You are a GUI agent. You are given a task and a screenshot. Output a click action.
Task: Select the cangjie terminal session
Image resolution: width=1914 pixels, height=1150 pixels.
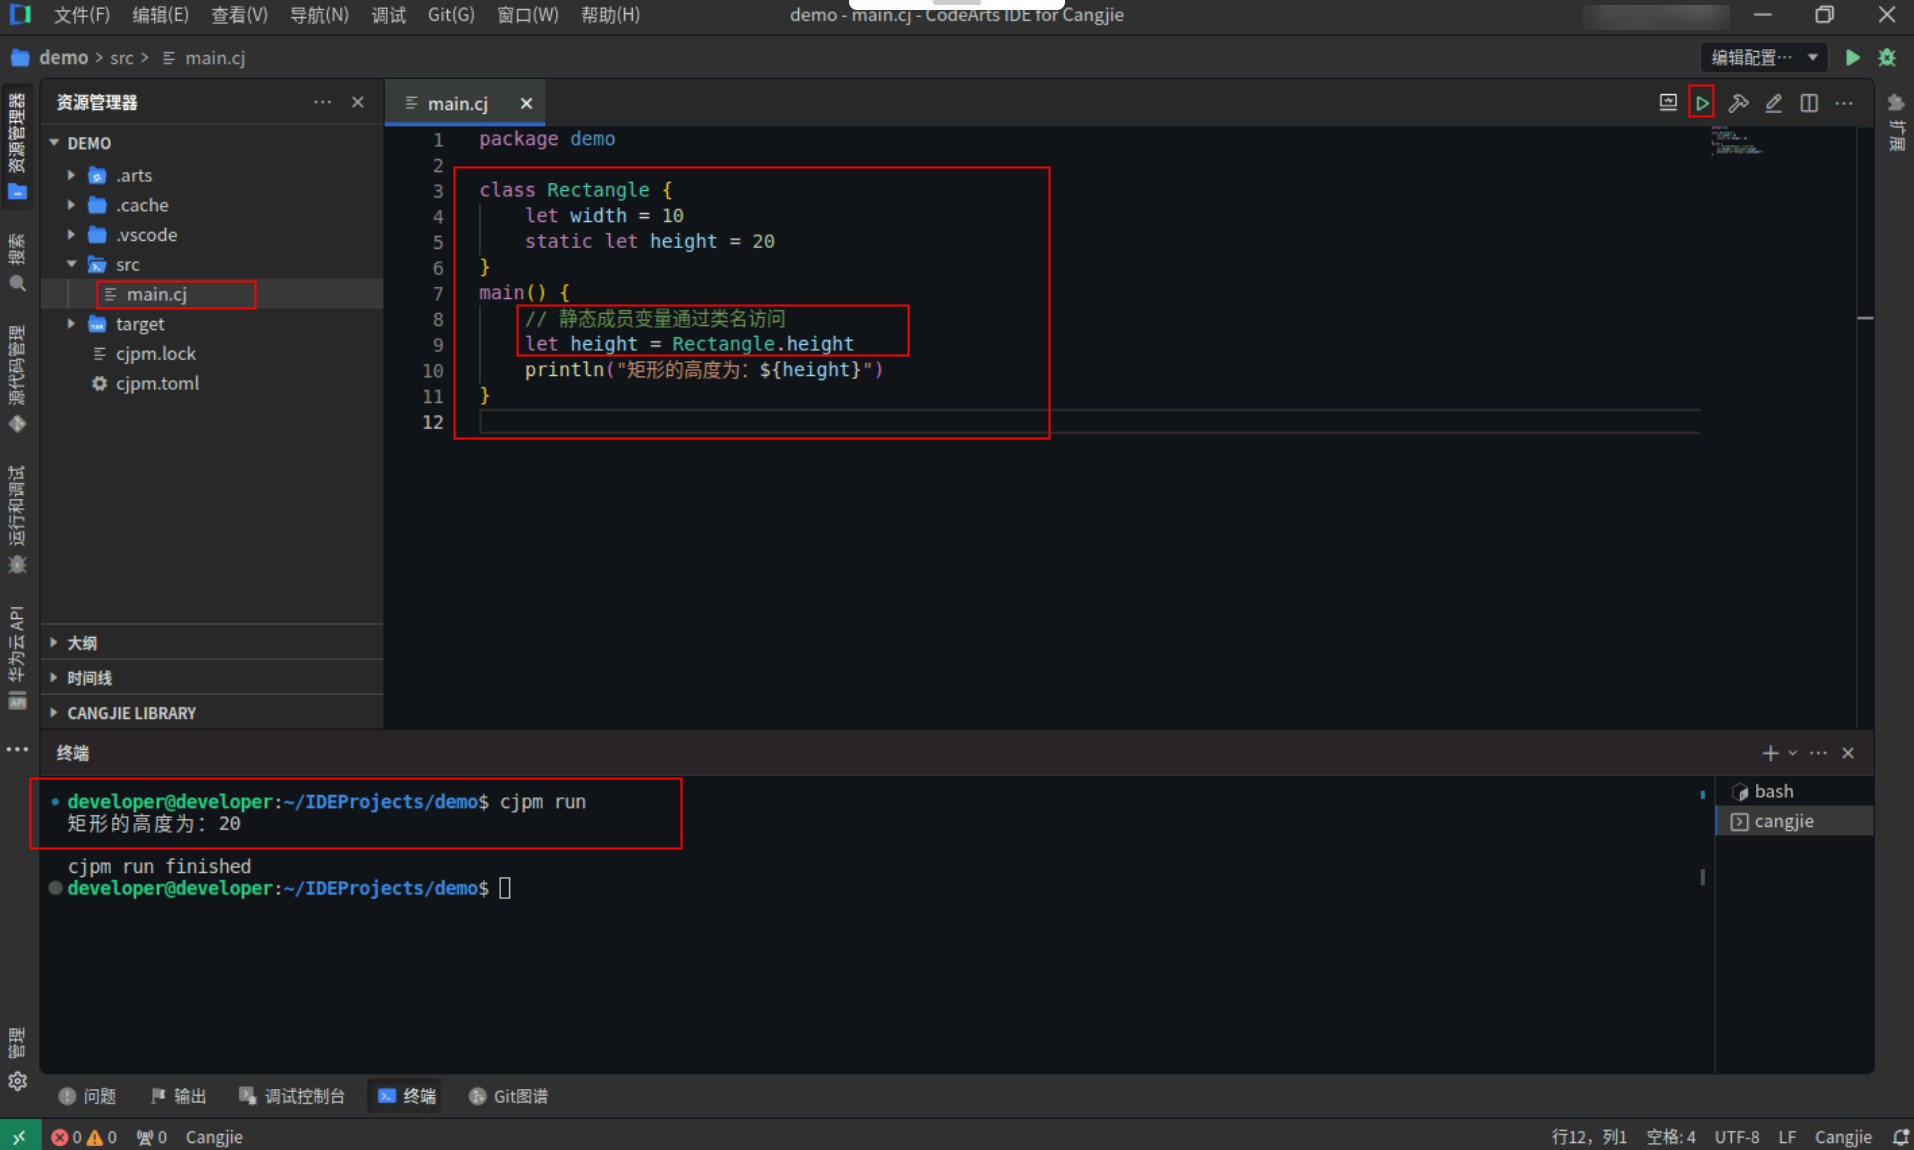coord(1794,821)
